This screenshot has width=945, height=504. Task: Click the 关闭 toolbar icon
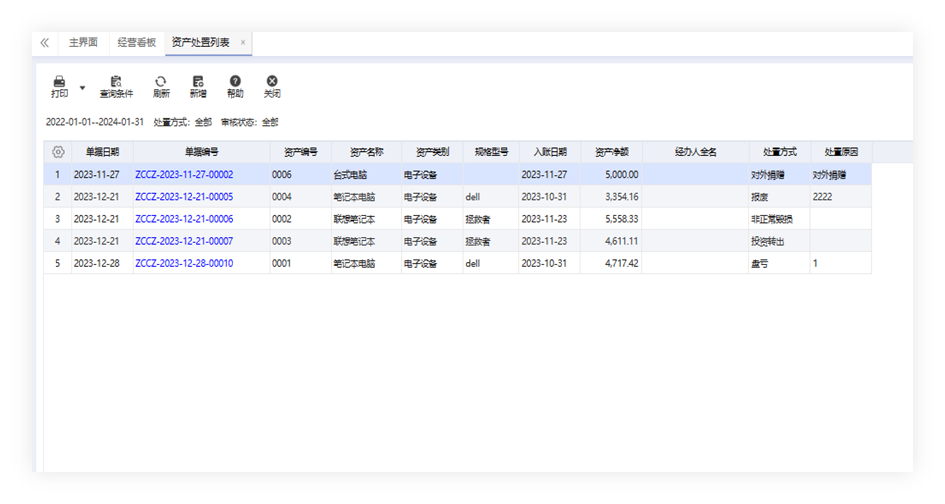[272, 82]
